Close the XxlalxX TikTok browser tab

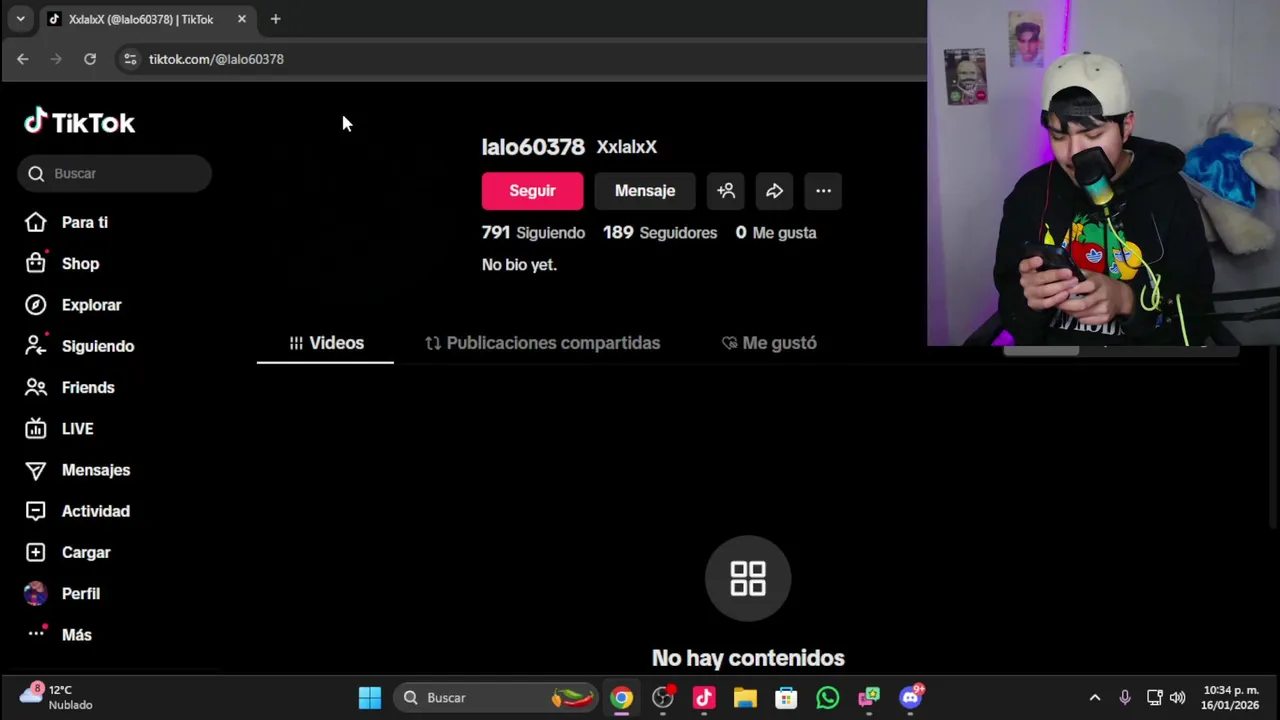point(241,19)
